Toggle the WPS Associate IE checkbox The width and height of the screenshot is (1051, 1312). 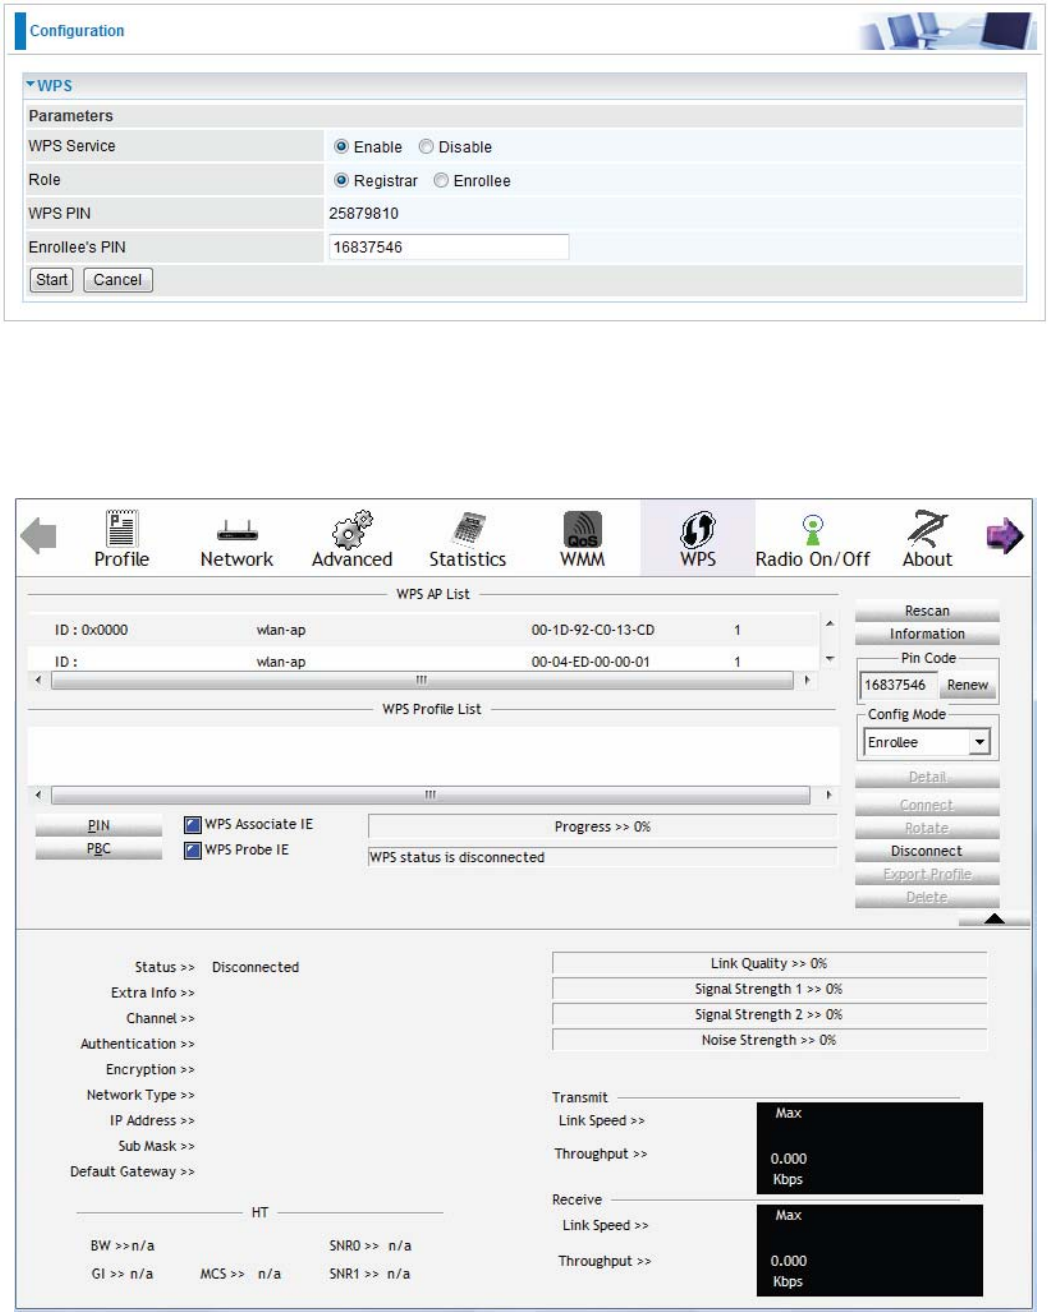[x=193, y=825]
